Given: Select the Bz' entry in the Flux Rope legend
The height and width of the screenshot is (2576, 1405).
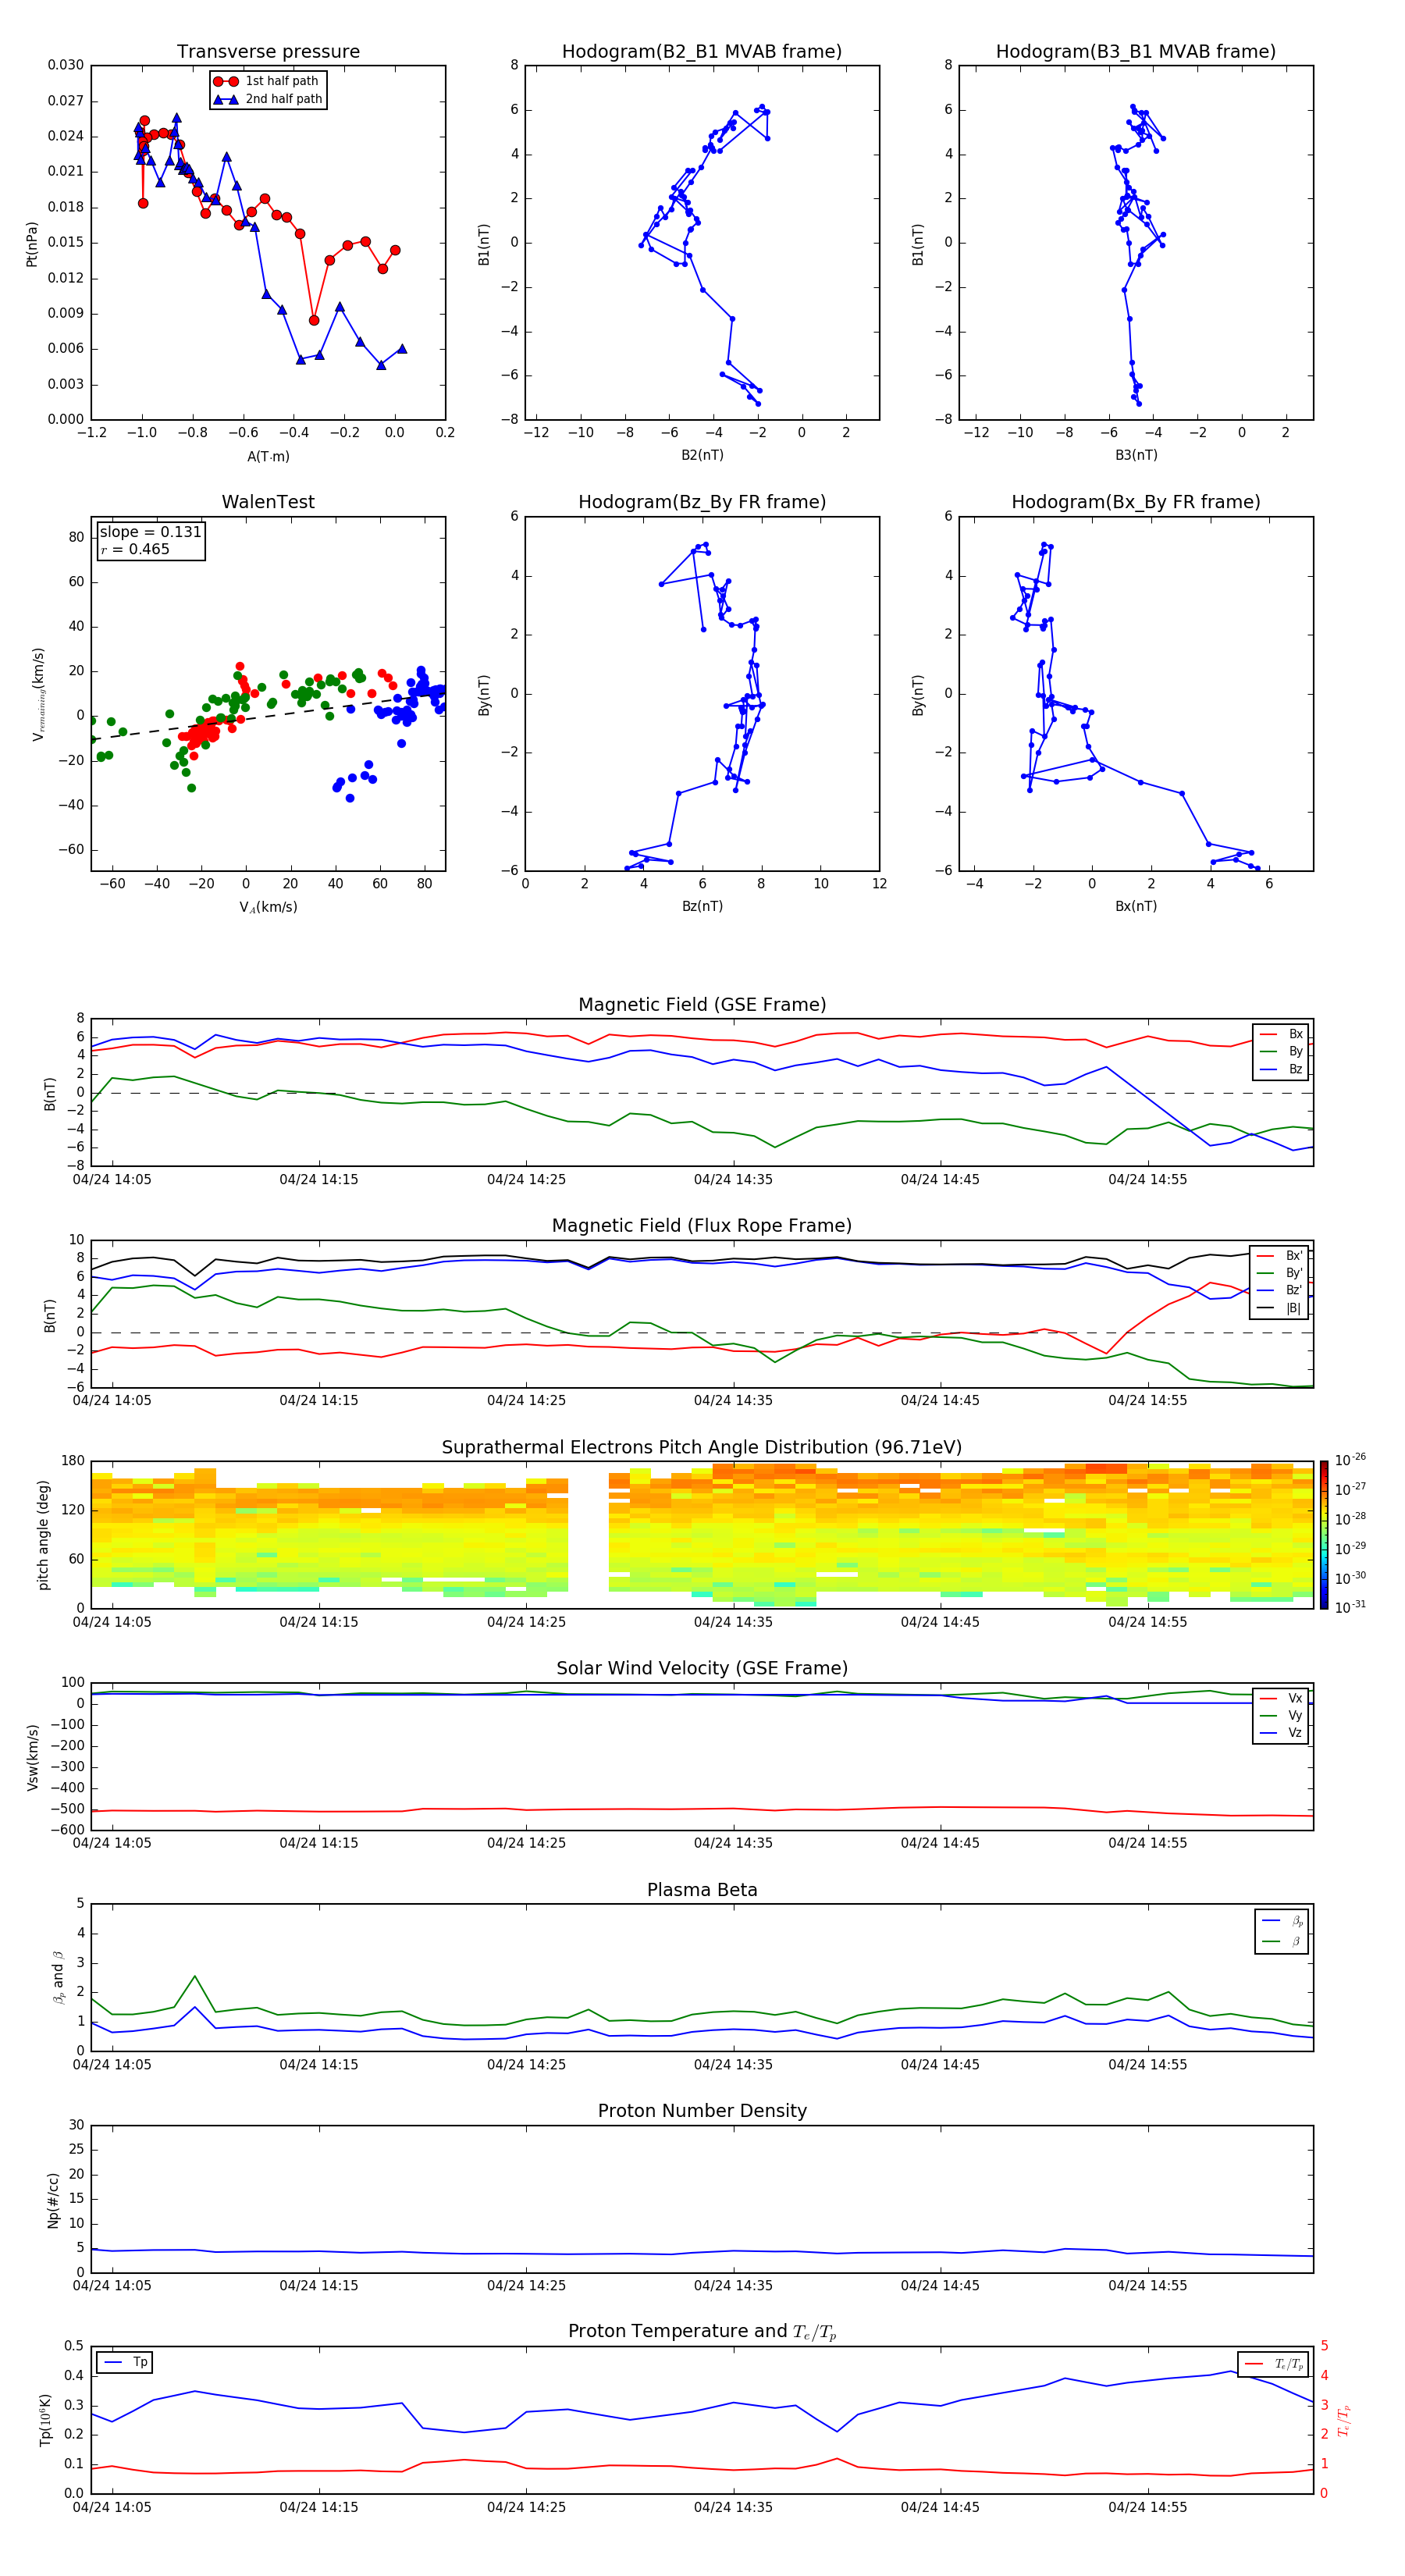Looking at the screenshot, I should 1280,1290.
